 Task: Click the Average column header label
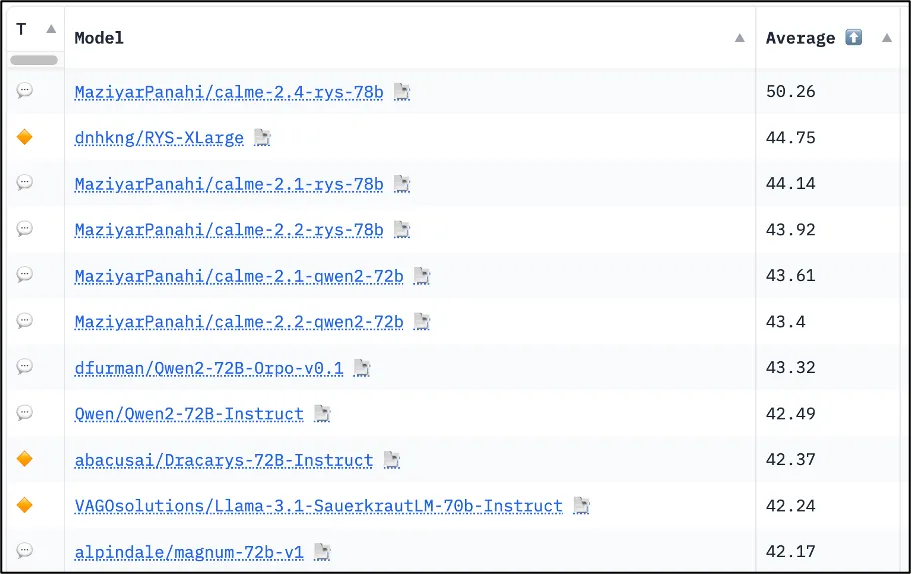coord(800,38)
